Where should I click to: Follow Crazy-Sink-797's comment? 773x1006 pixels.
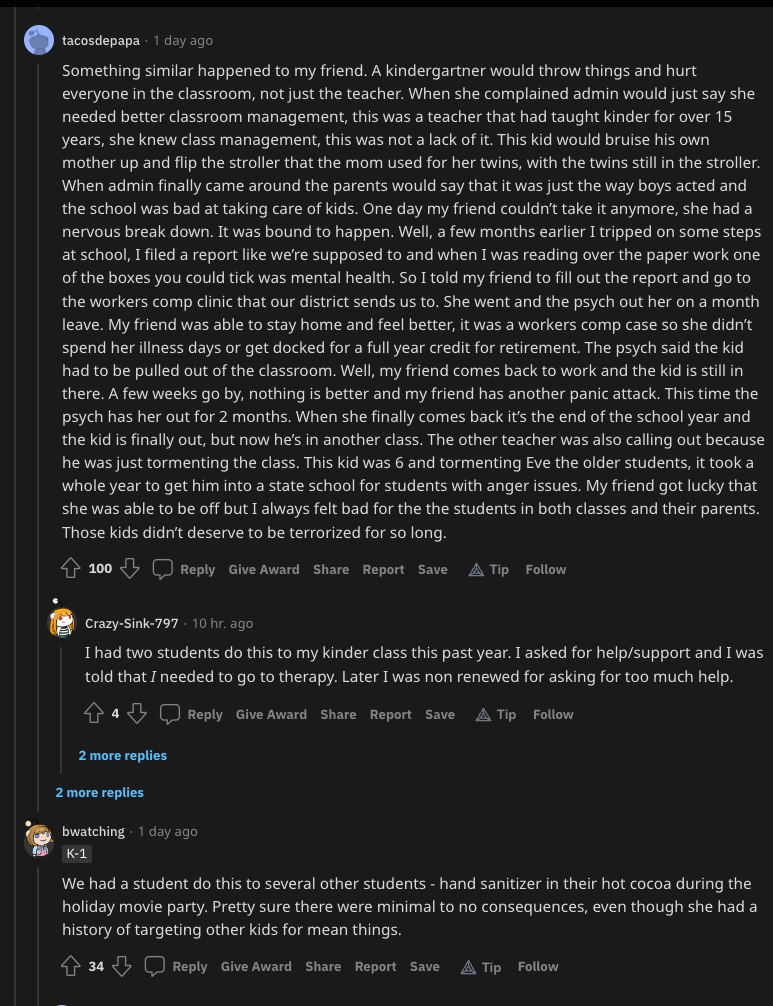[553, 715]
